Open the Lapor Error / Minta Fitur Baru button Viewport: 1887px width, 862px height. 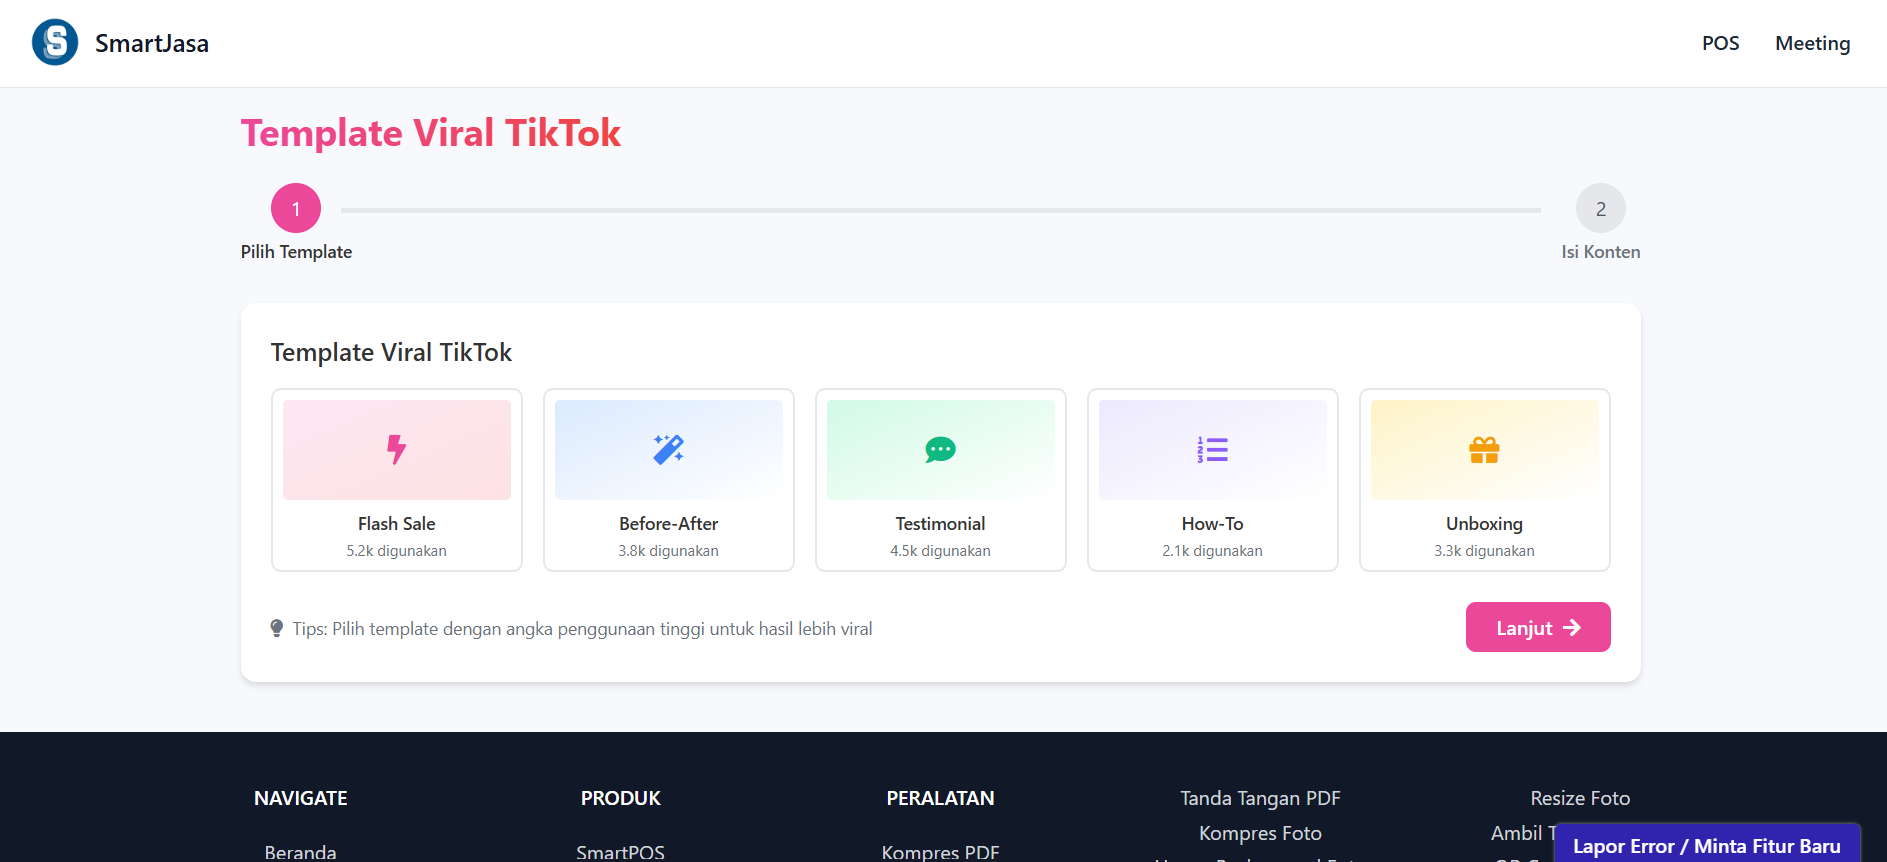point(1706,845)
